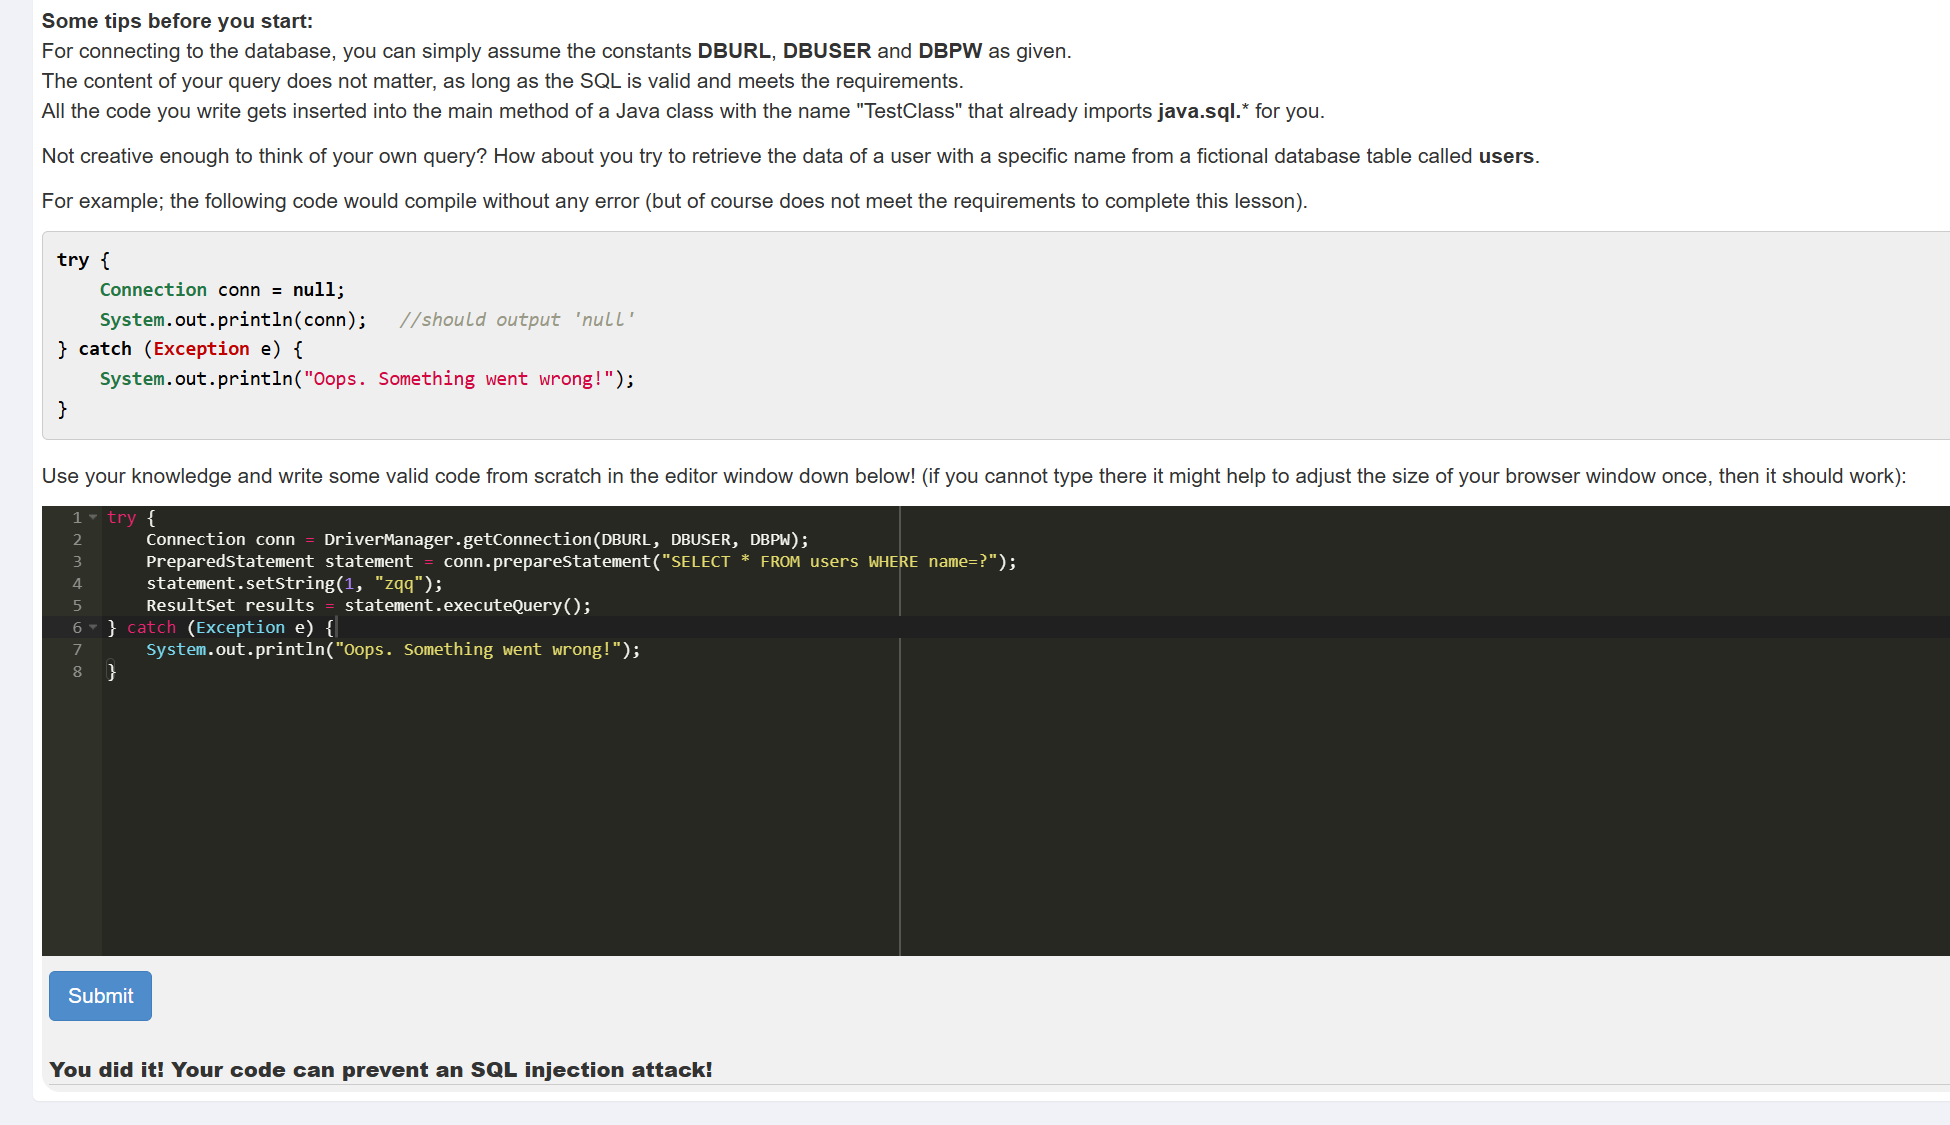Screen dimensions: 1950x1125
Task: Place cursor on statement.executeQuery() call
Action: (x=467, y=606)
